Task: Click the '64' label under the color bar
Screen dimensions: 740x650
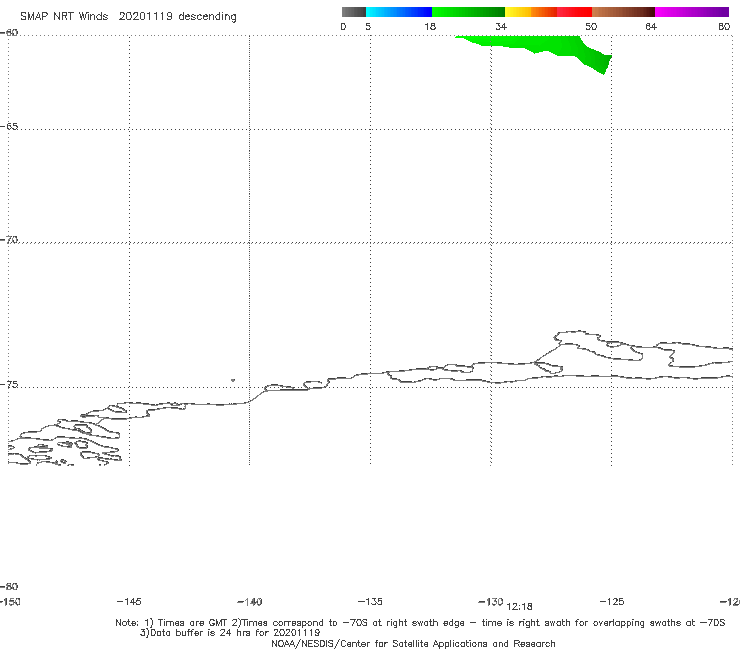Action: tap(651, 26)
